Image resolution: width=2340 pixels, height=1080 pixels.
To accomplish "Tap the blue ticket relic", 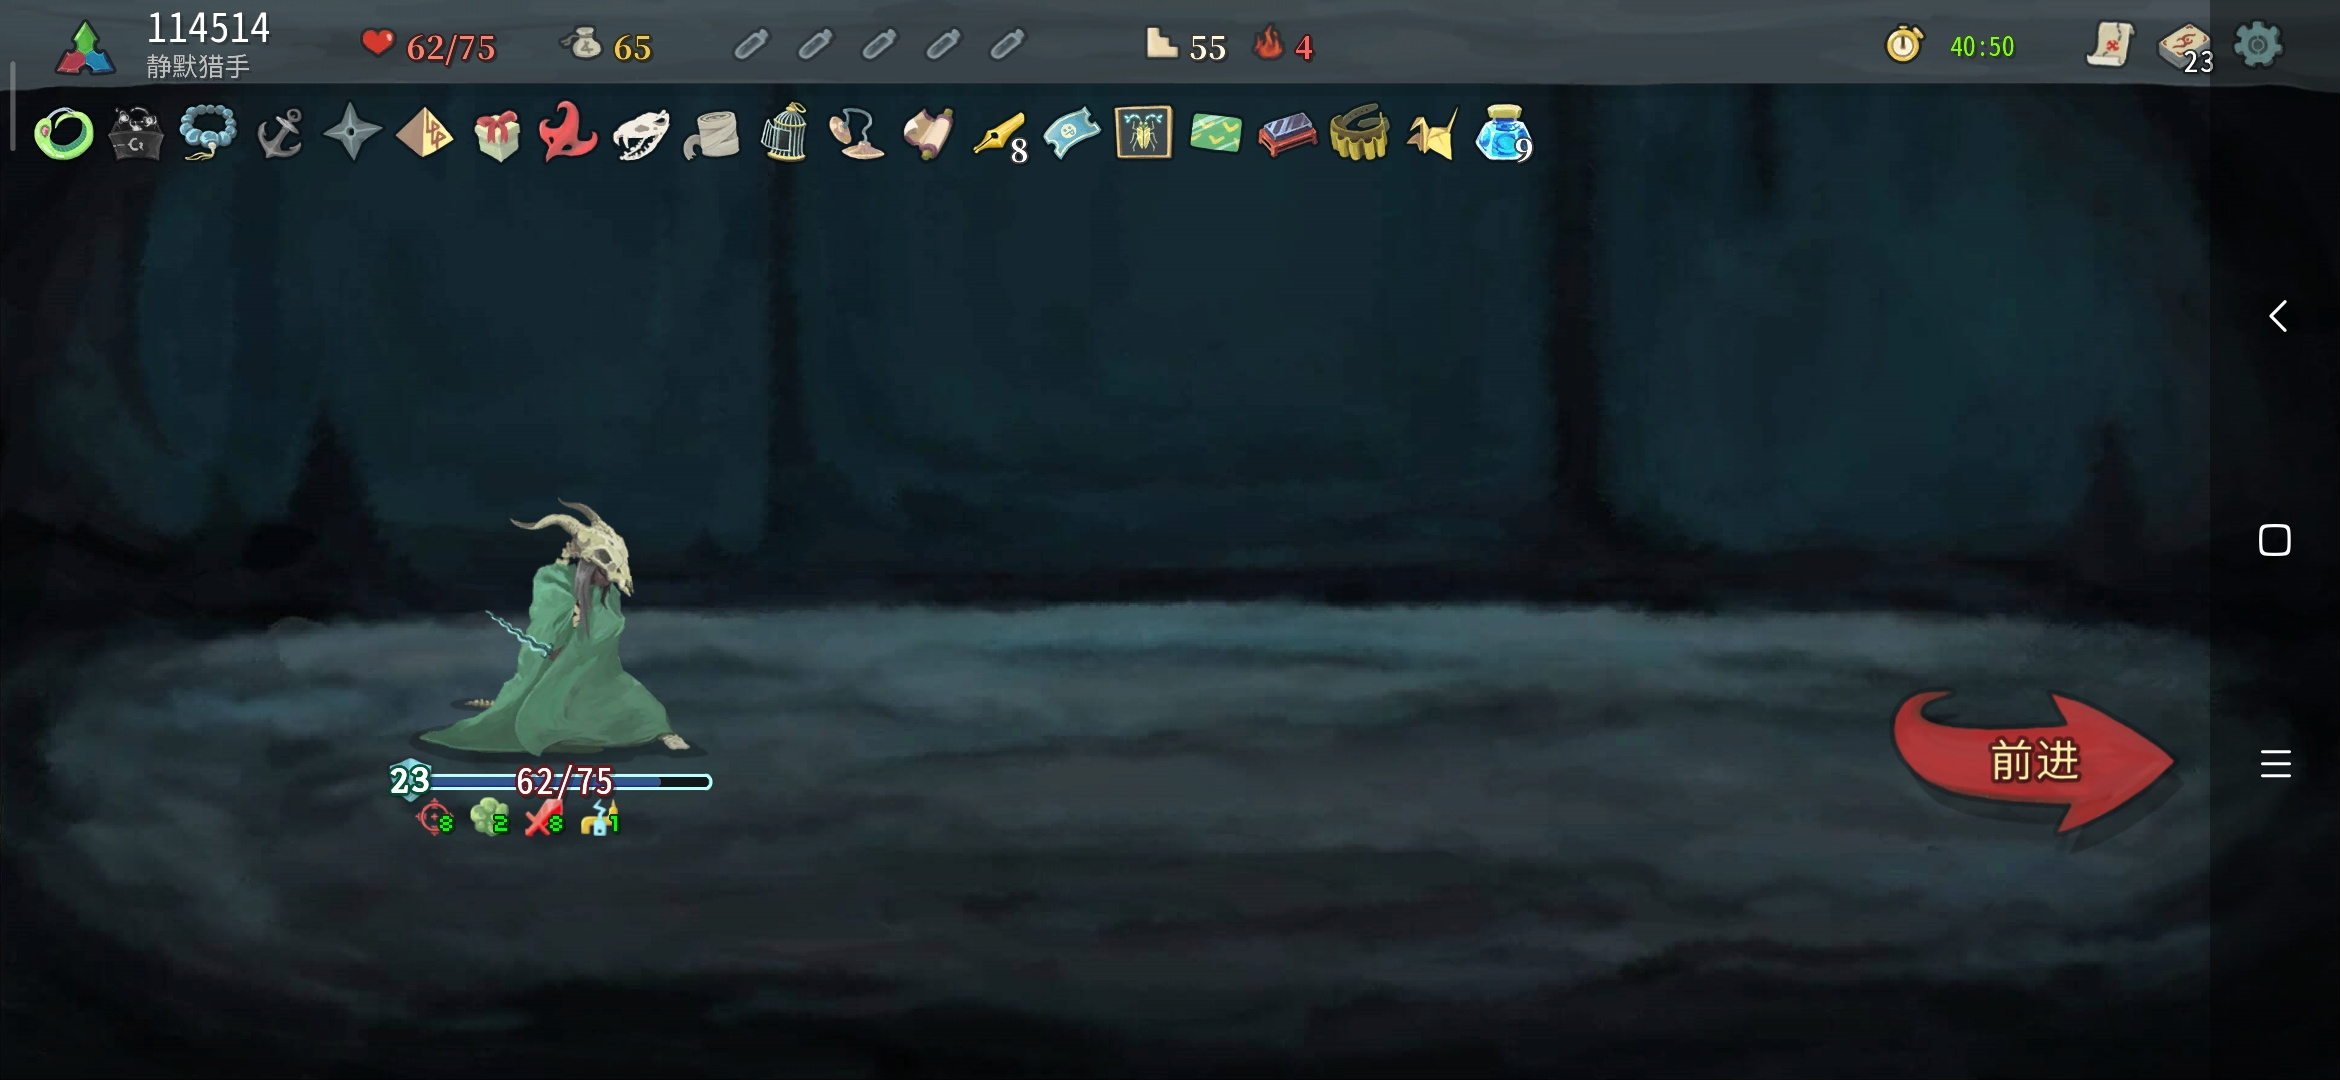I will [1071, 134].
